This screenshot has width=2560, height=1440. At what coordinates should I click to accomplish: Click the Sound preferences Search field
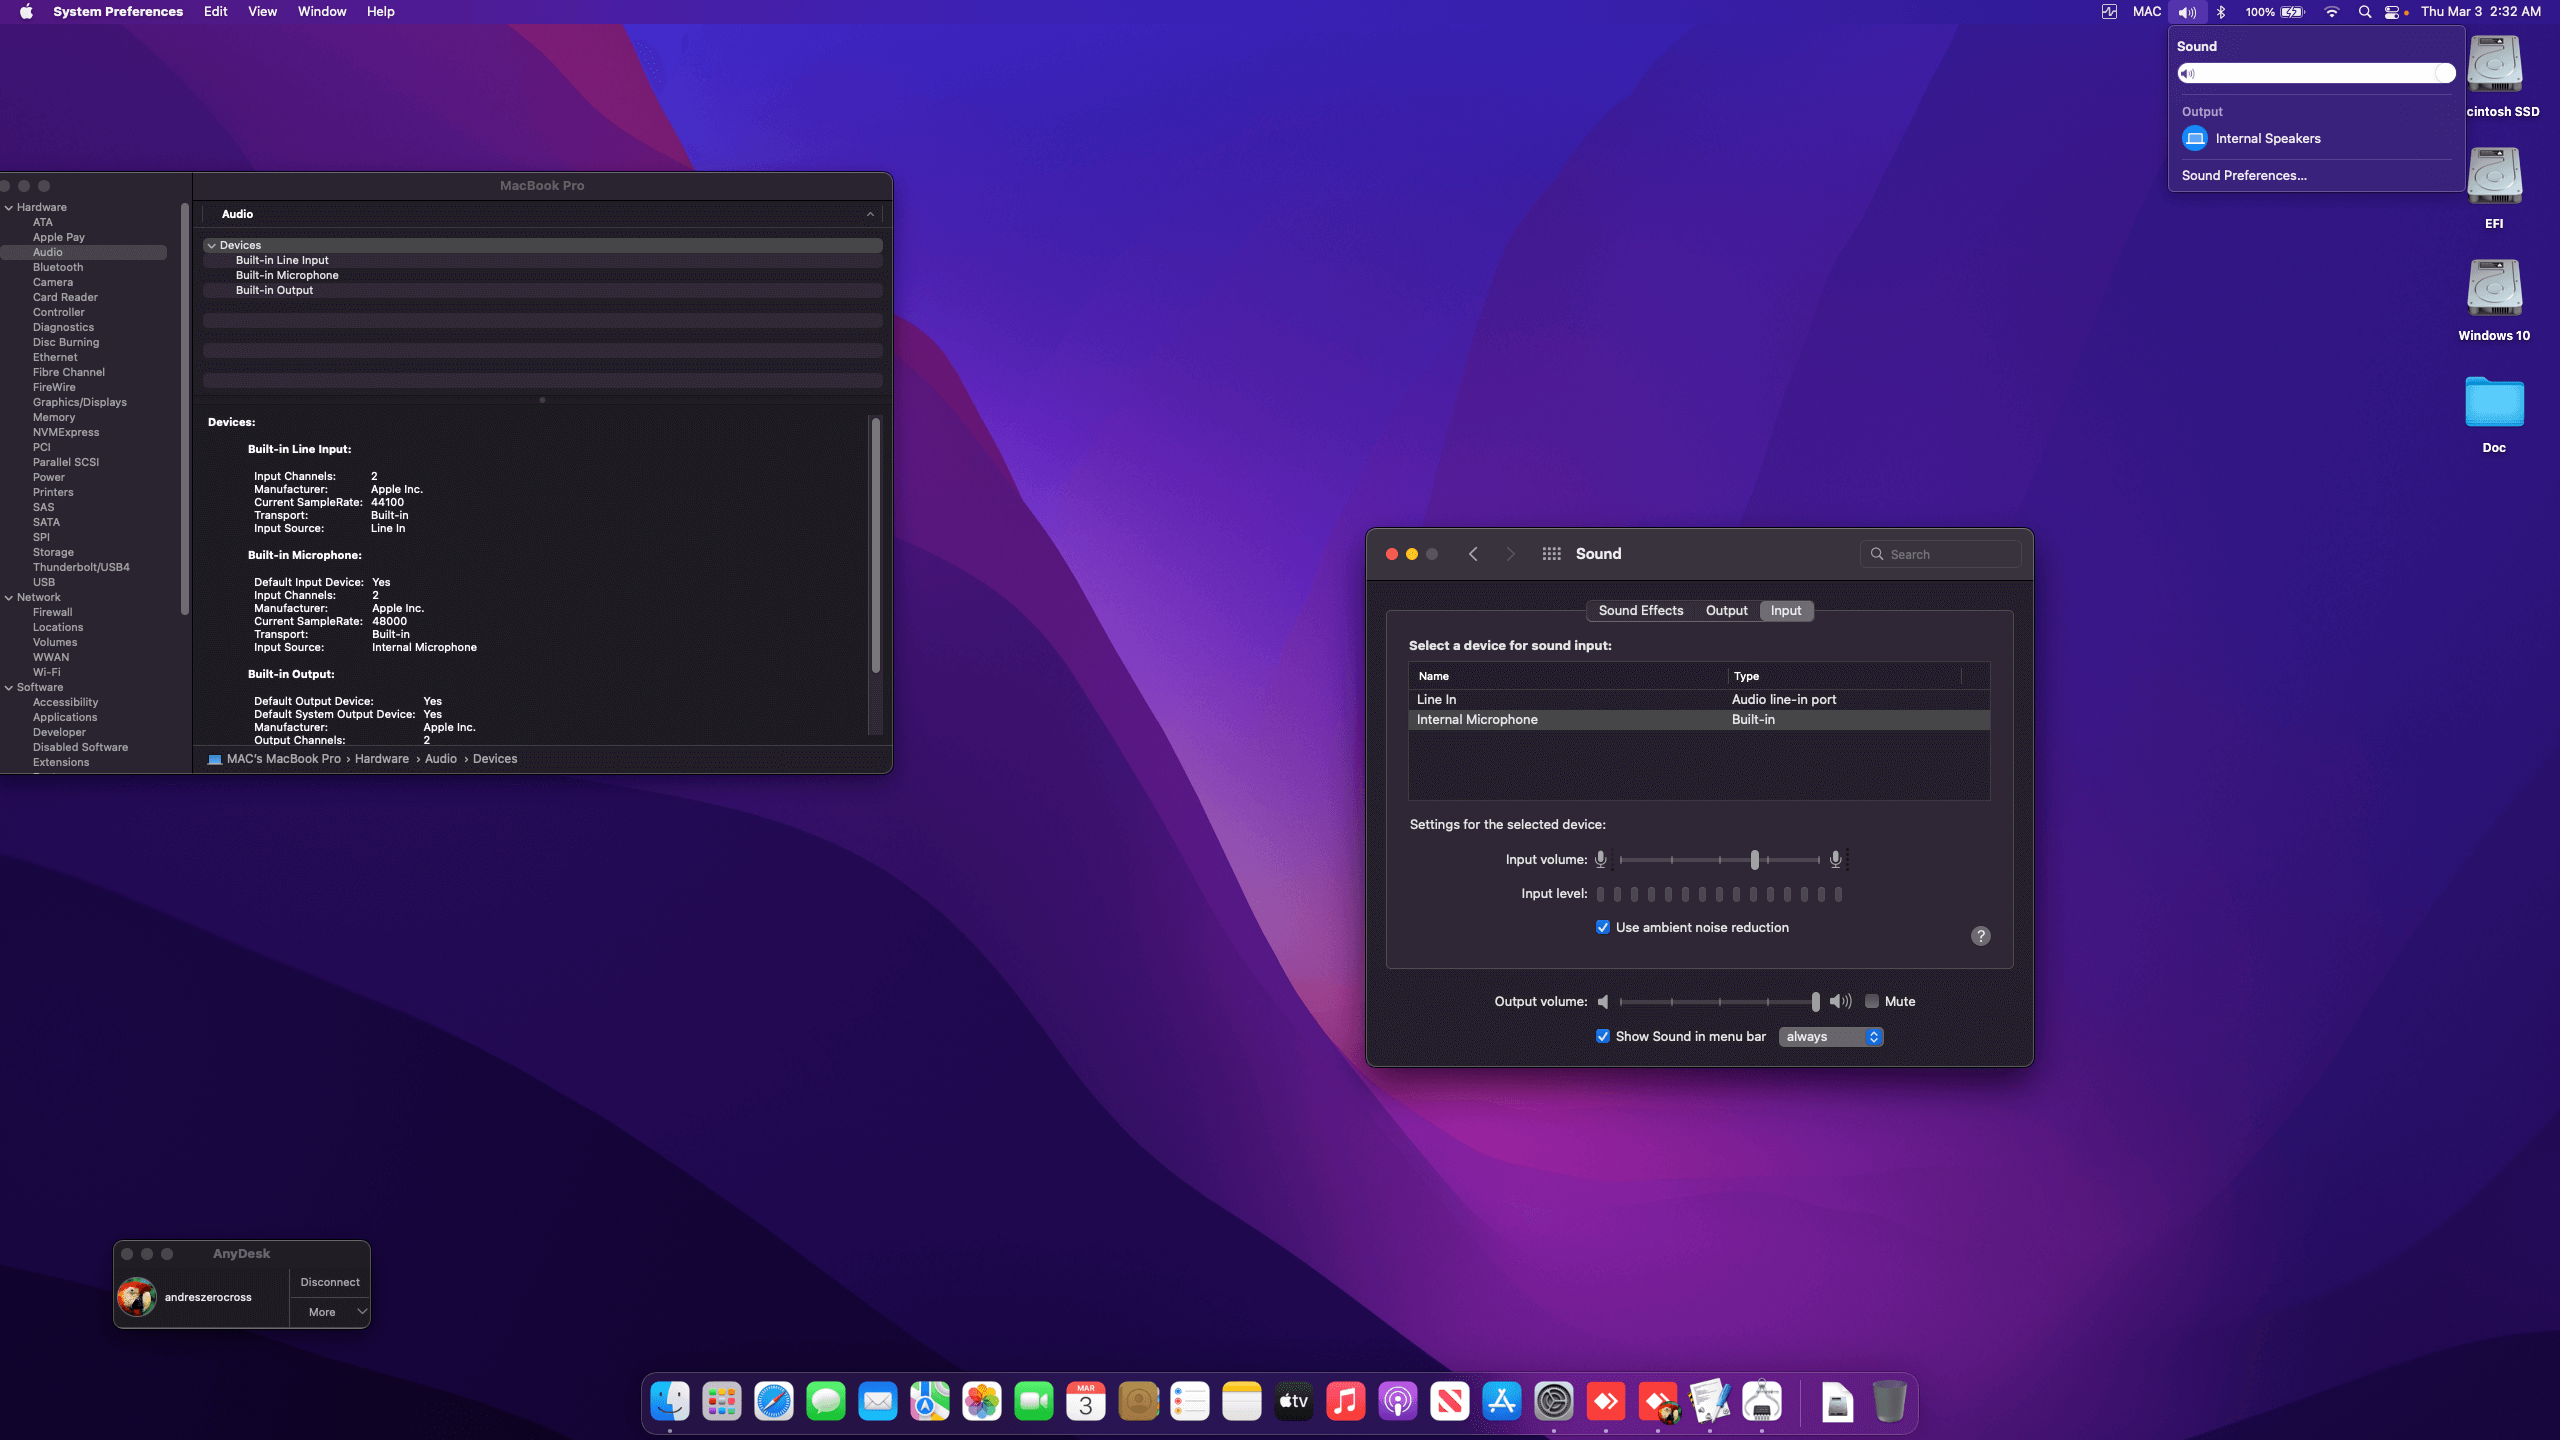(1941, 554)
